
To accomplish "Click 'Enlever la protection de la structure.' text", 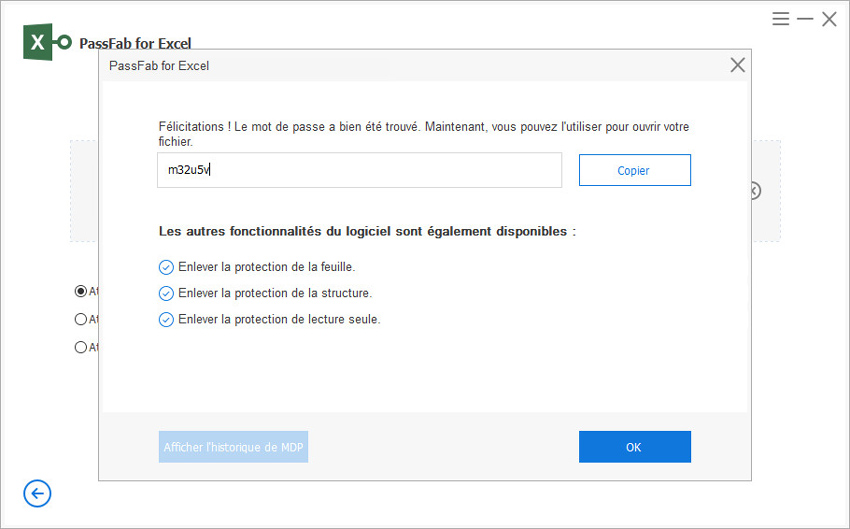I will click(275, 293).
